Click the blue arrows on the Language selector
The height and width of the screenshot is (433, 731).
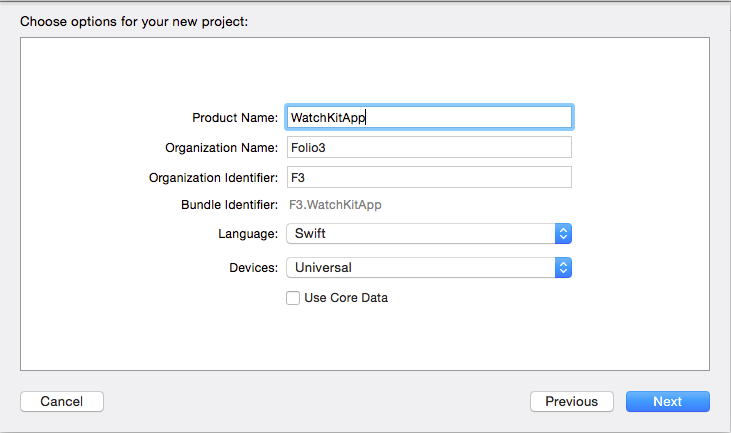(x=563, y=233)
